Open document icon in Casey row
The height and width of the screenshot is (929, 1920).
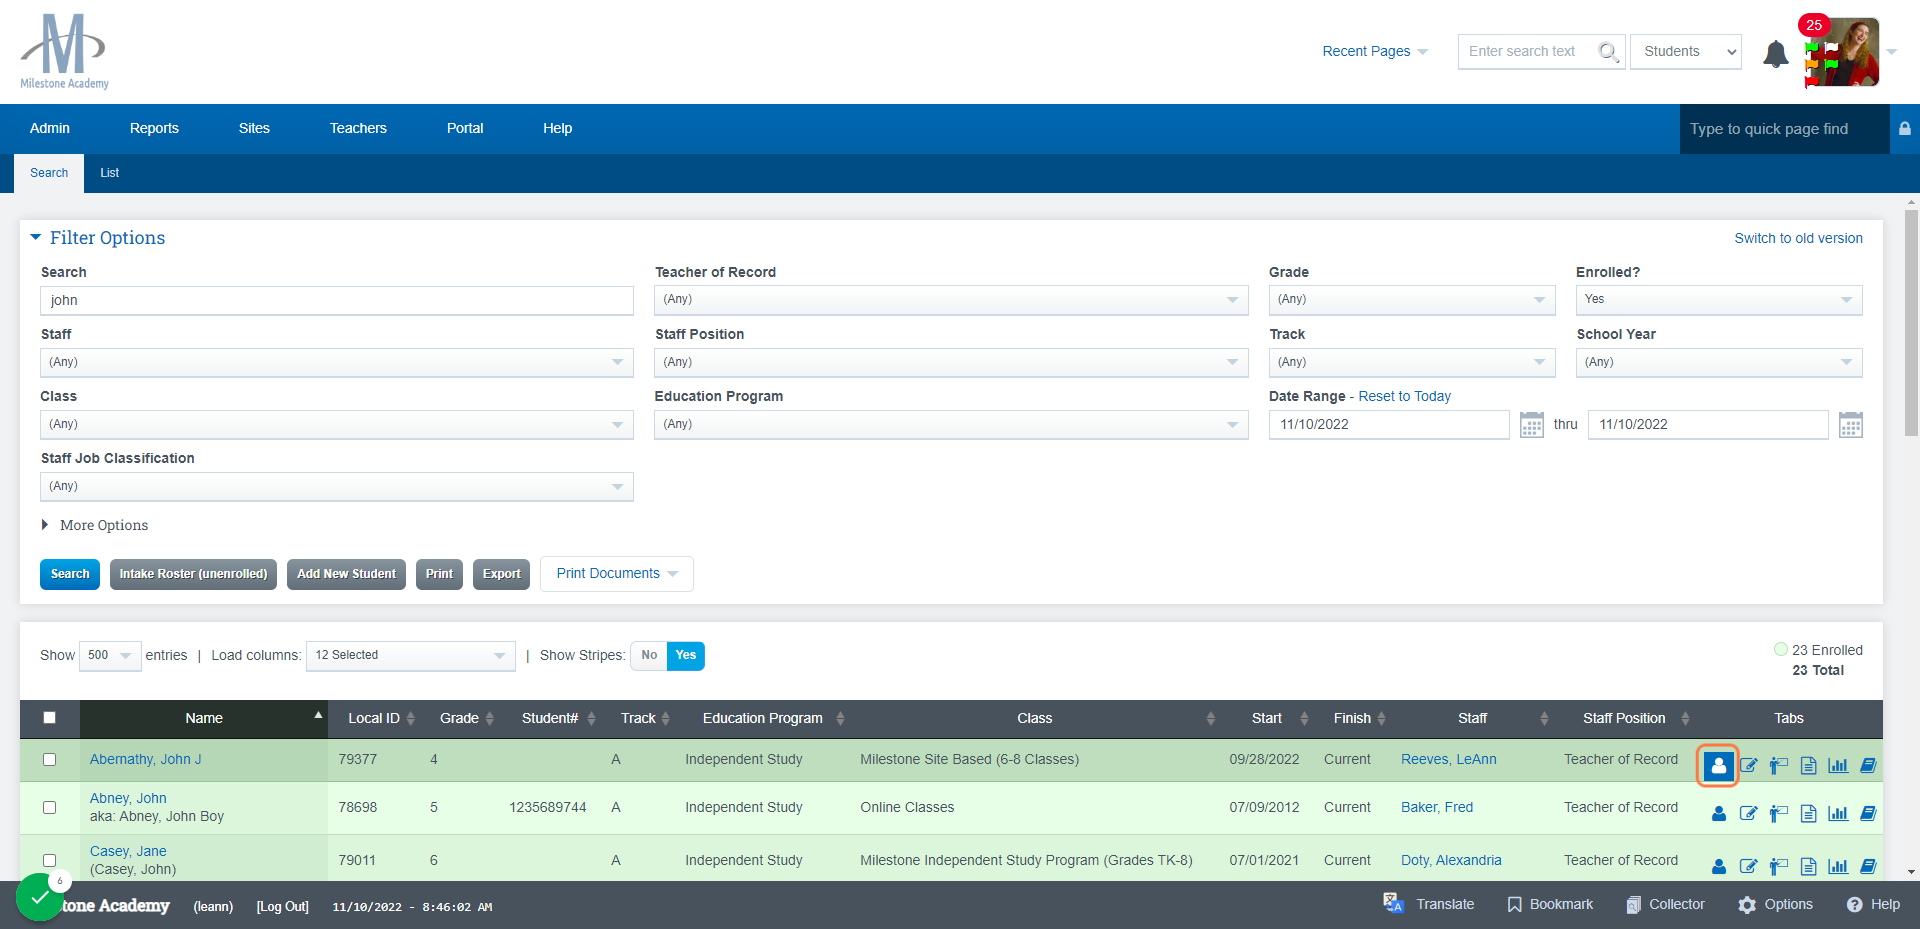[x=1808, y=866]
